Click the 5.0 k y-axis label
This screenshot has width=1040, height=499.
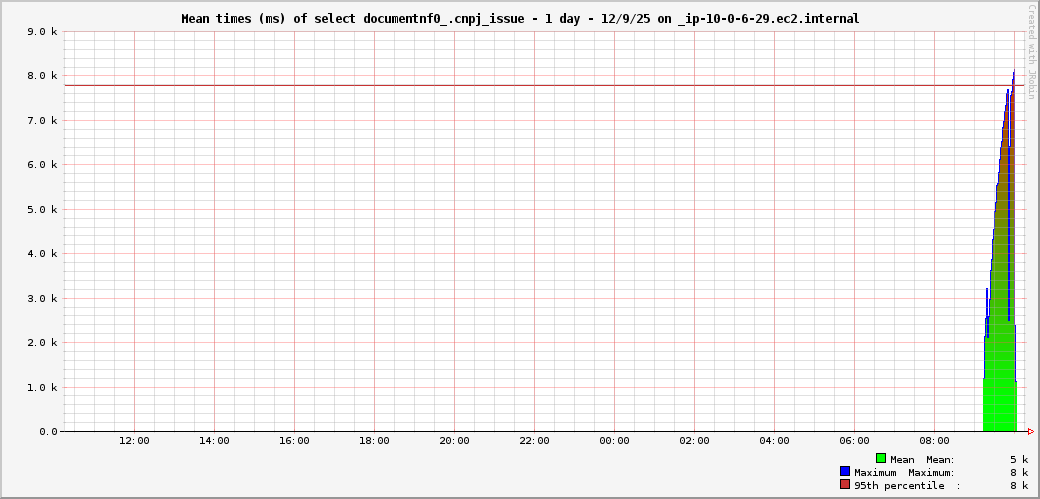[x=42, y=210]
